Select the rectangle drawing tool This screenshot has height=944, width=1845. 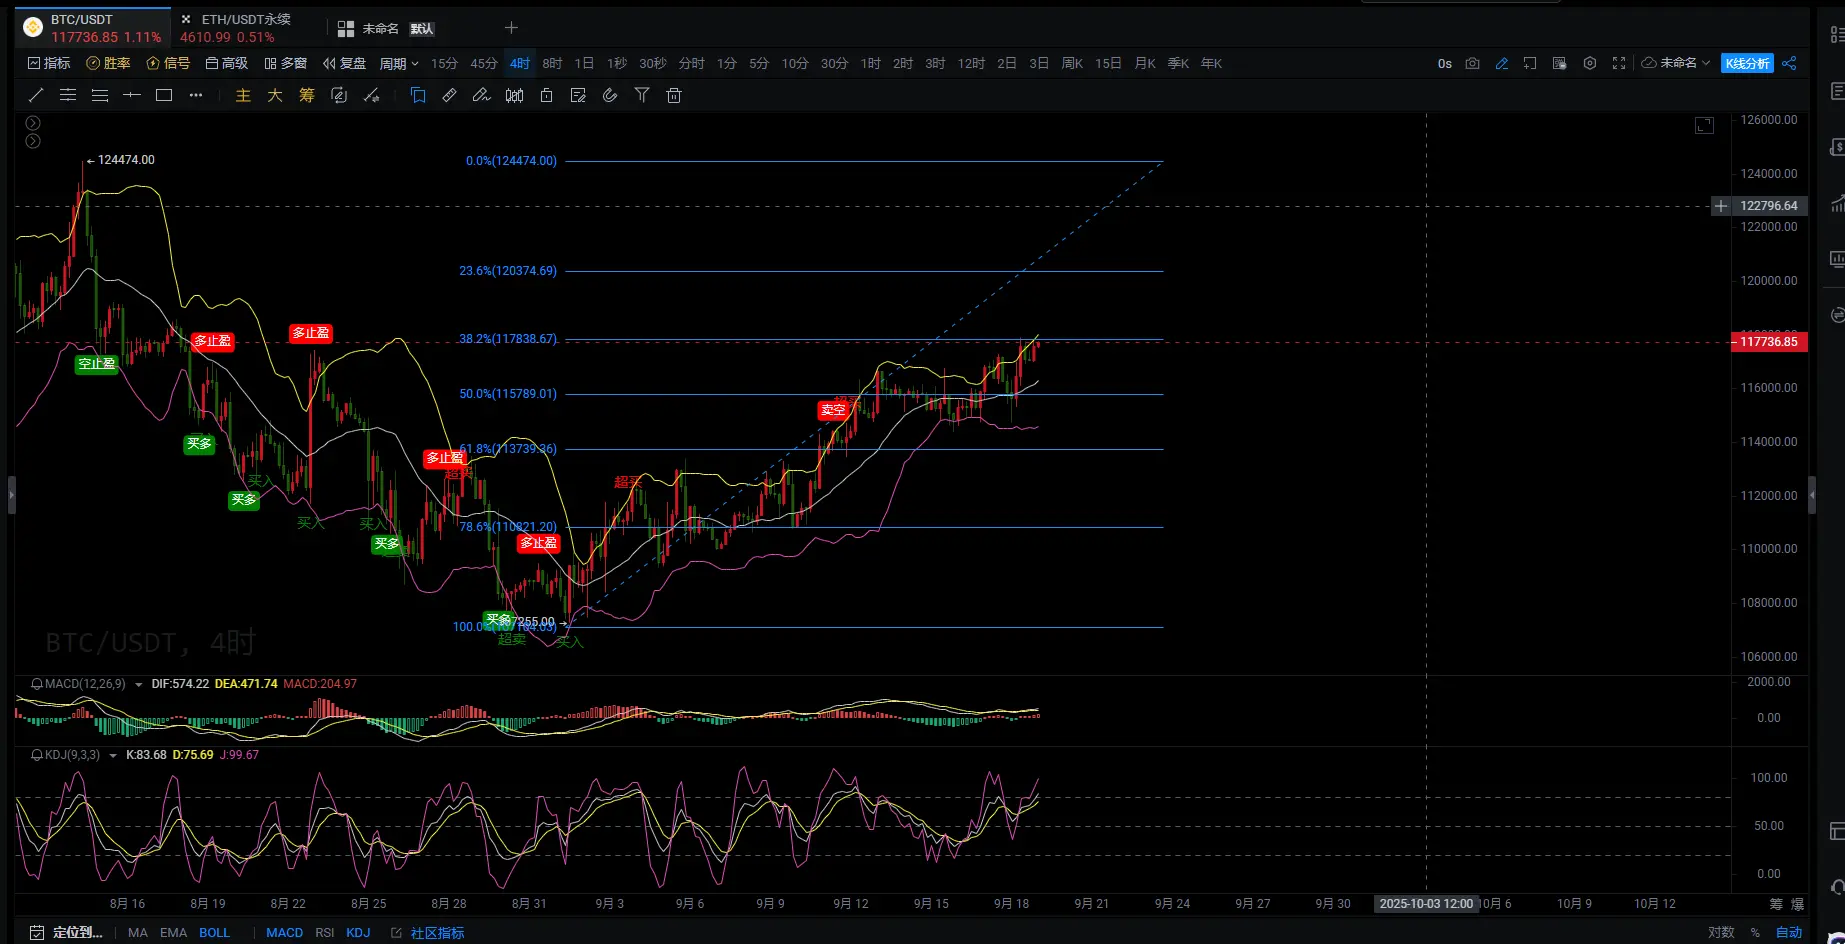click(164, 95)
